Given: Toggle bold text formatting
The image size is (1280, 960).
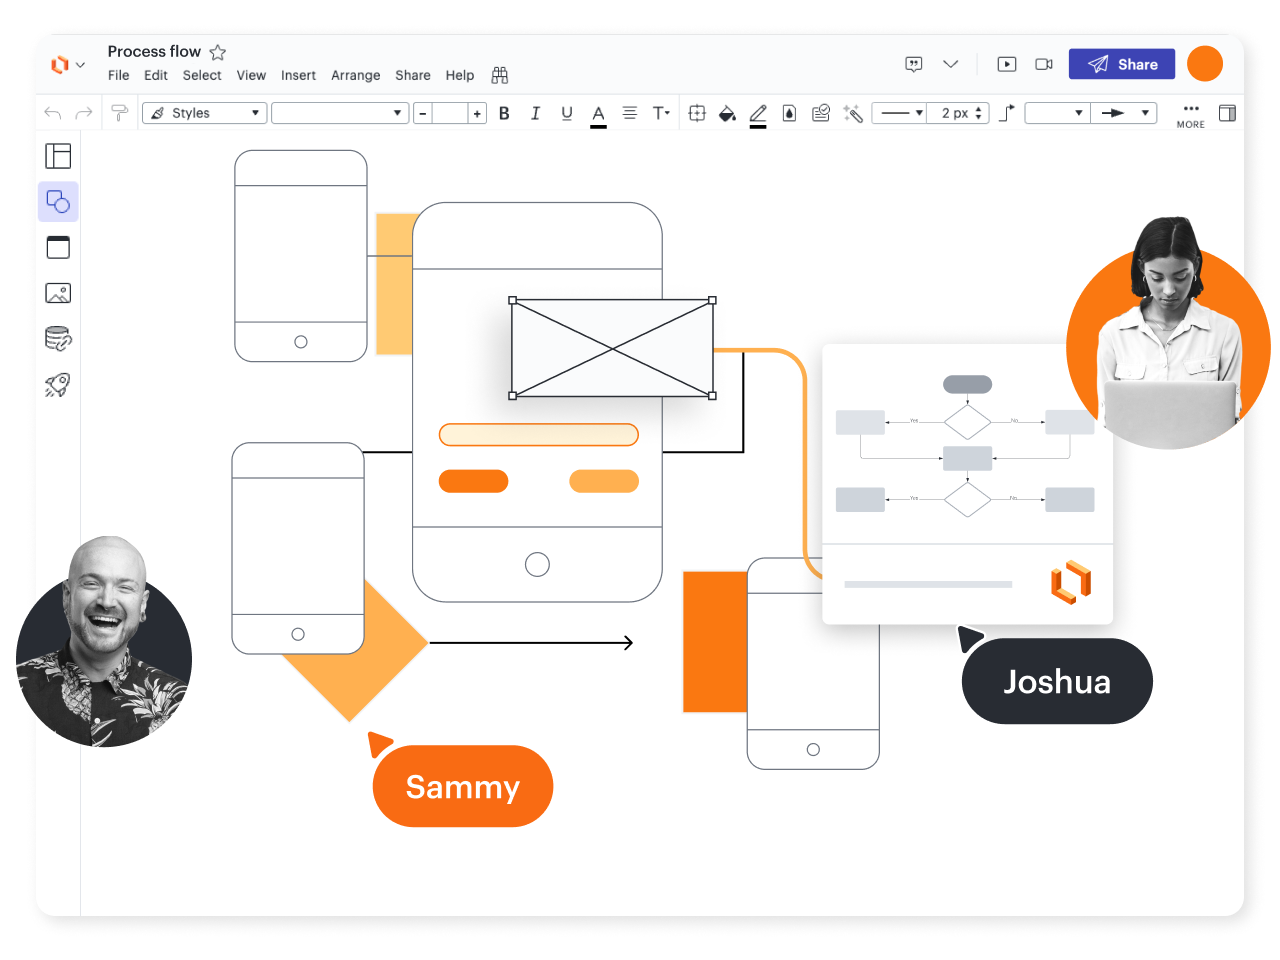Looking at the screenshot, I should pos(504,114).
